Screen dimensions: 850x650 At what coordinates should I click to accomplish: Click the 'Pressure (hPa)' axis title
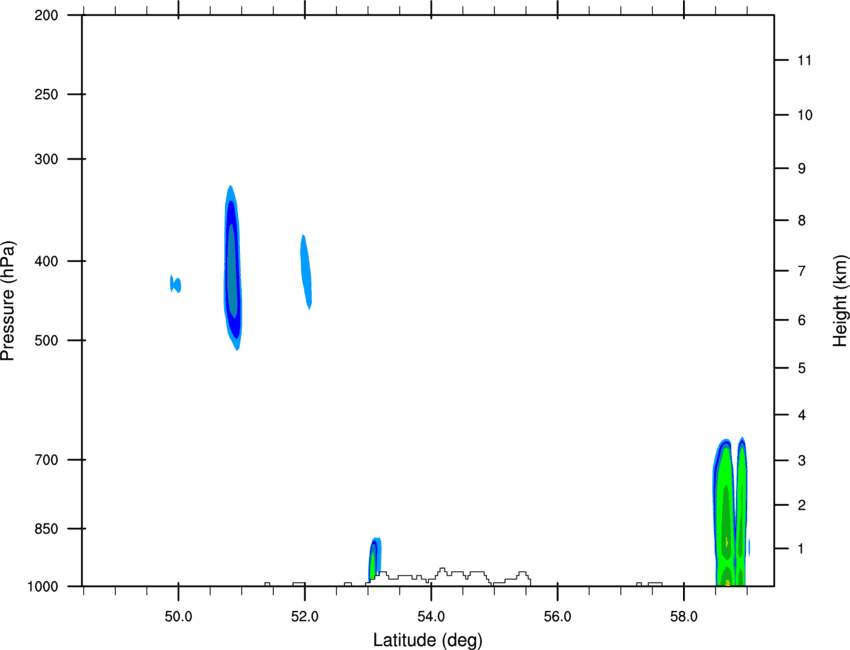coord(8,301)
